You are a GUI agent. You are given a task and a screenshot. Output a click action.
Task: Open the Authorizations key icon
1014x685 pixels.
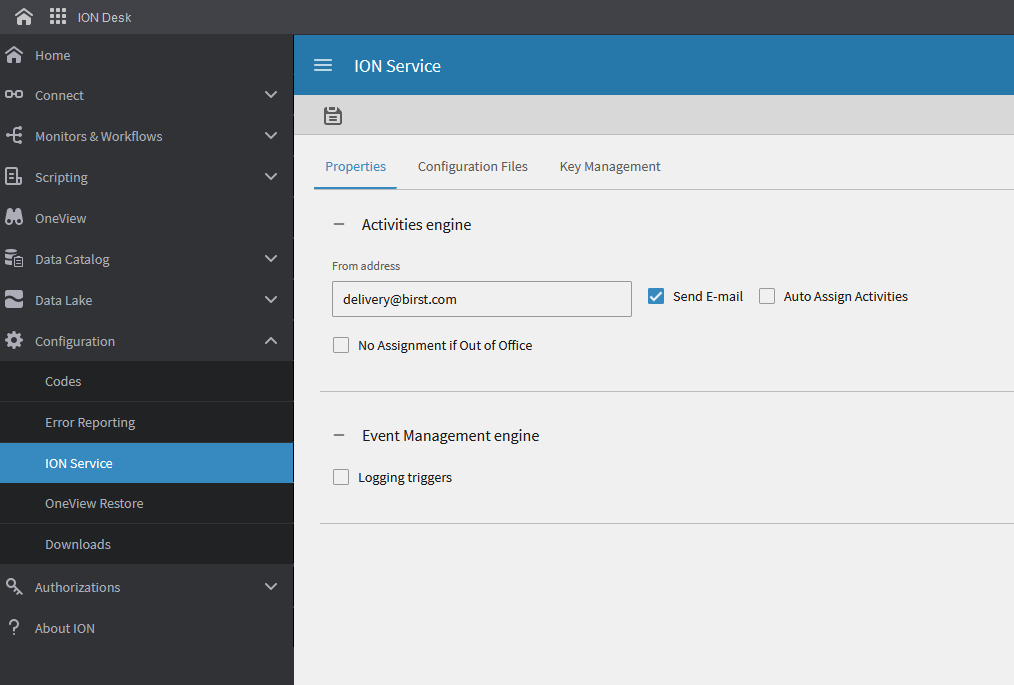pos(15,586)
